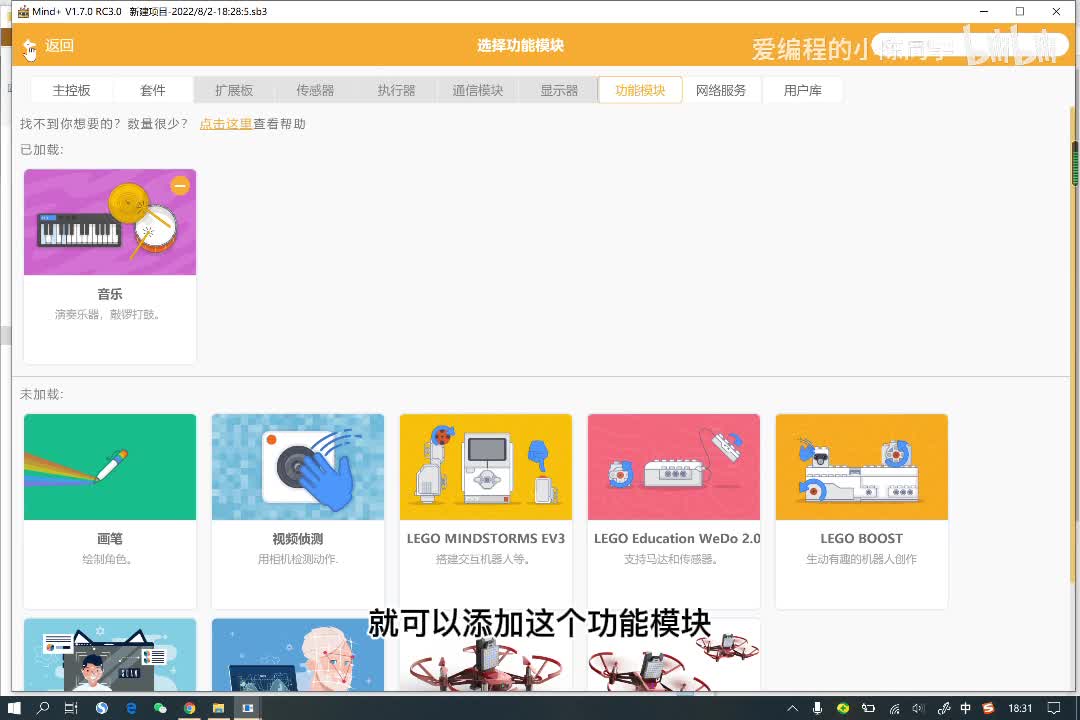
Task: Open Windows taskbar search
Action: (x=43, y=708)
